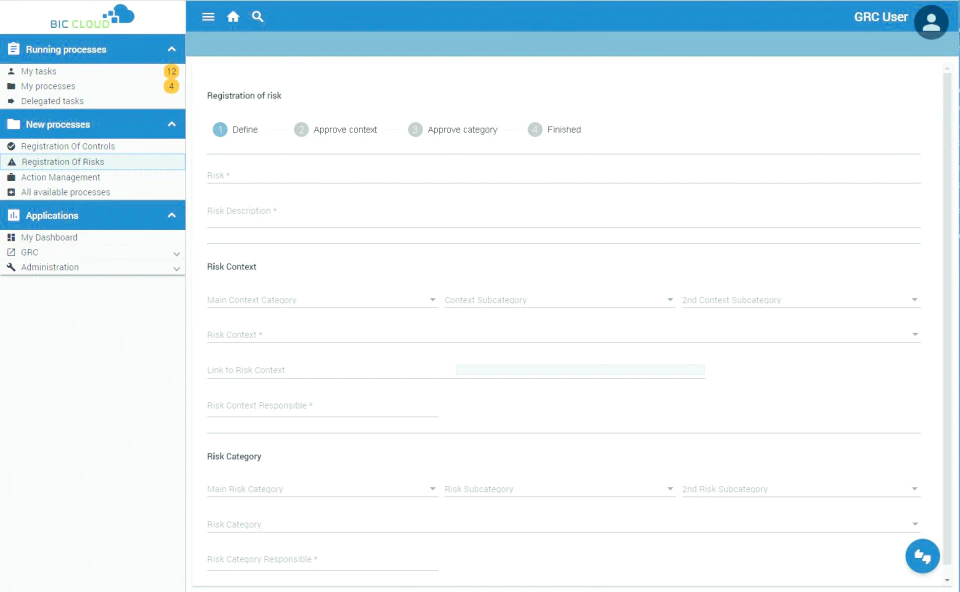Click Running processes clipboard icon
Screen dimensions: 960x592
[13, 49]
